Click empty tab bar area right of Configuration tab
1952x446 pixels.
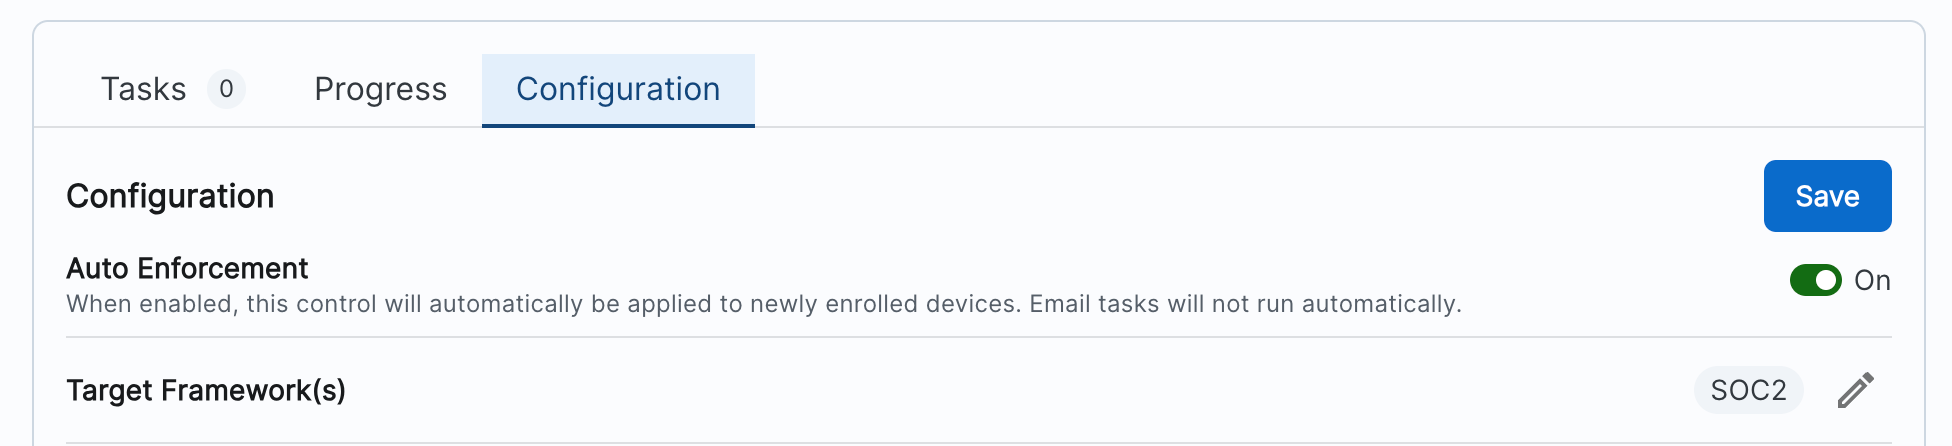coord(1300,89)
